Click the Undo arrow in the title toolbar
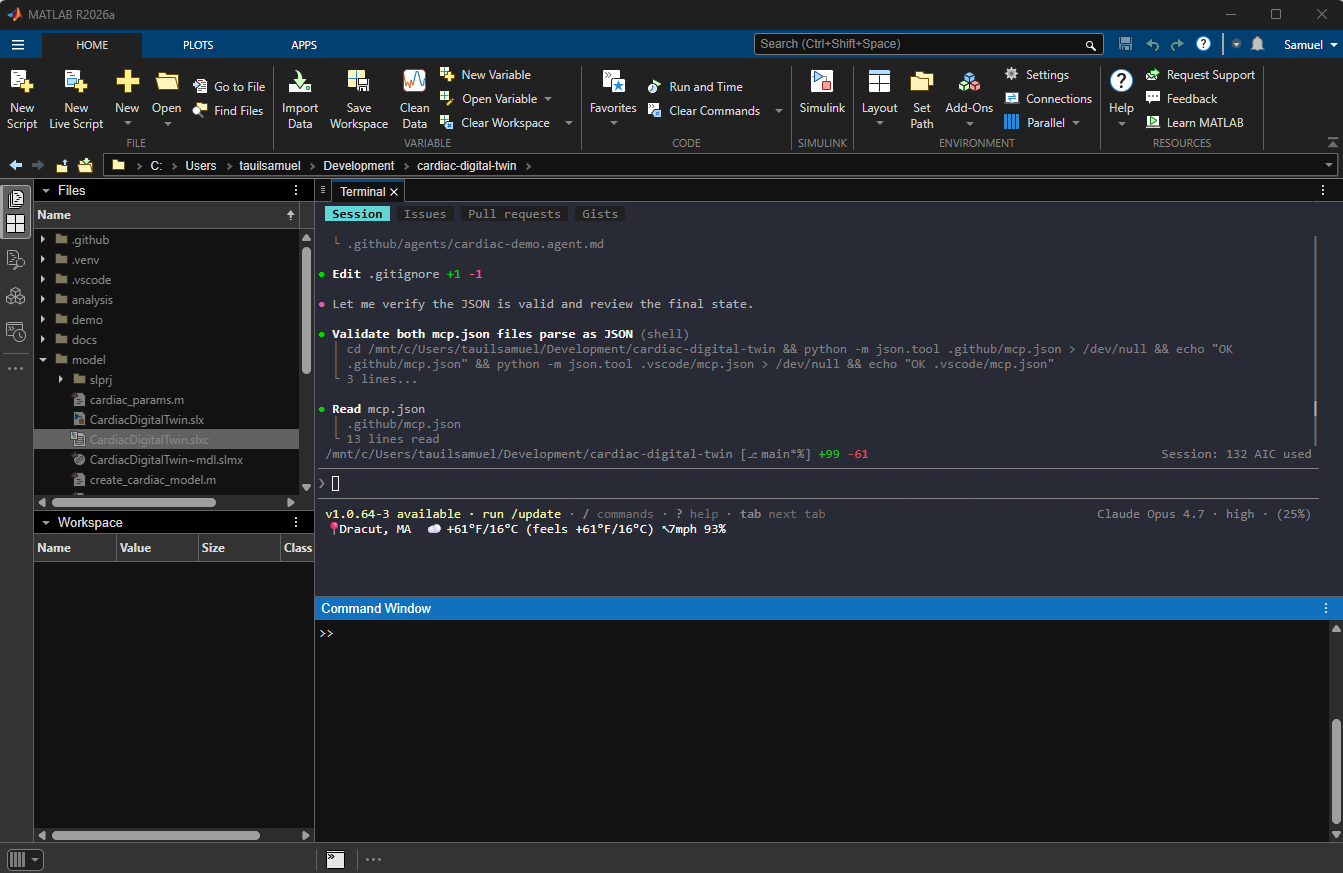 point(1152,44)
